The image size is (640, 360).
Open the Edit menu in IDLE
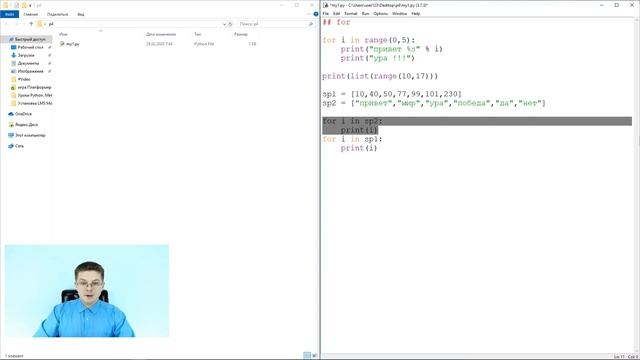(x=336, y=13)
